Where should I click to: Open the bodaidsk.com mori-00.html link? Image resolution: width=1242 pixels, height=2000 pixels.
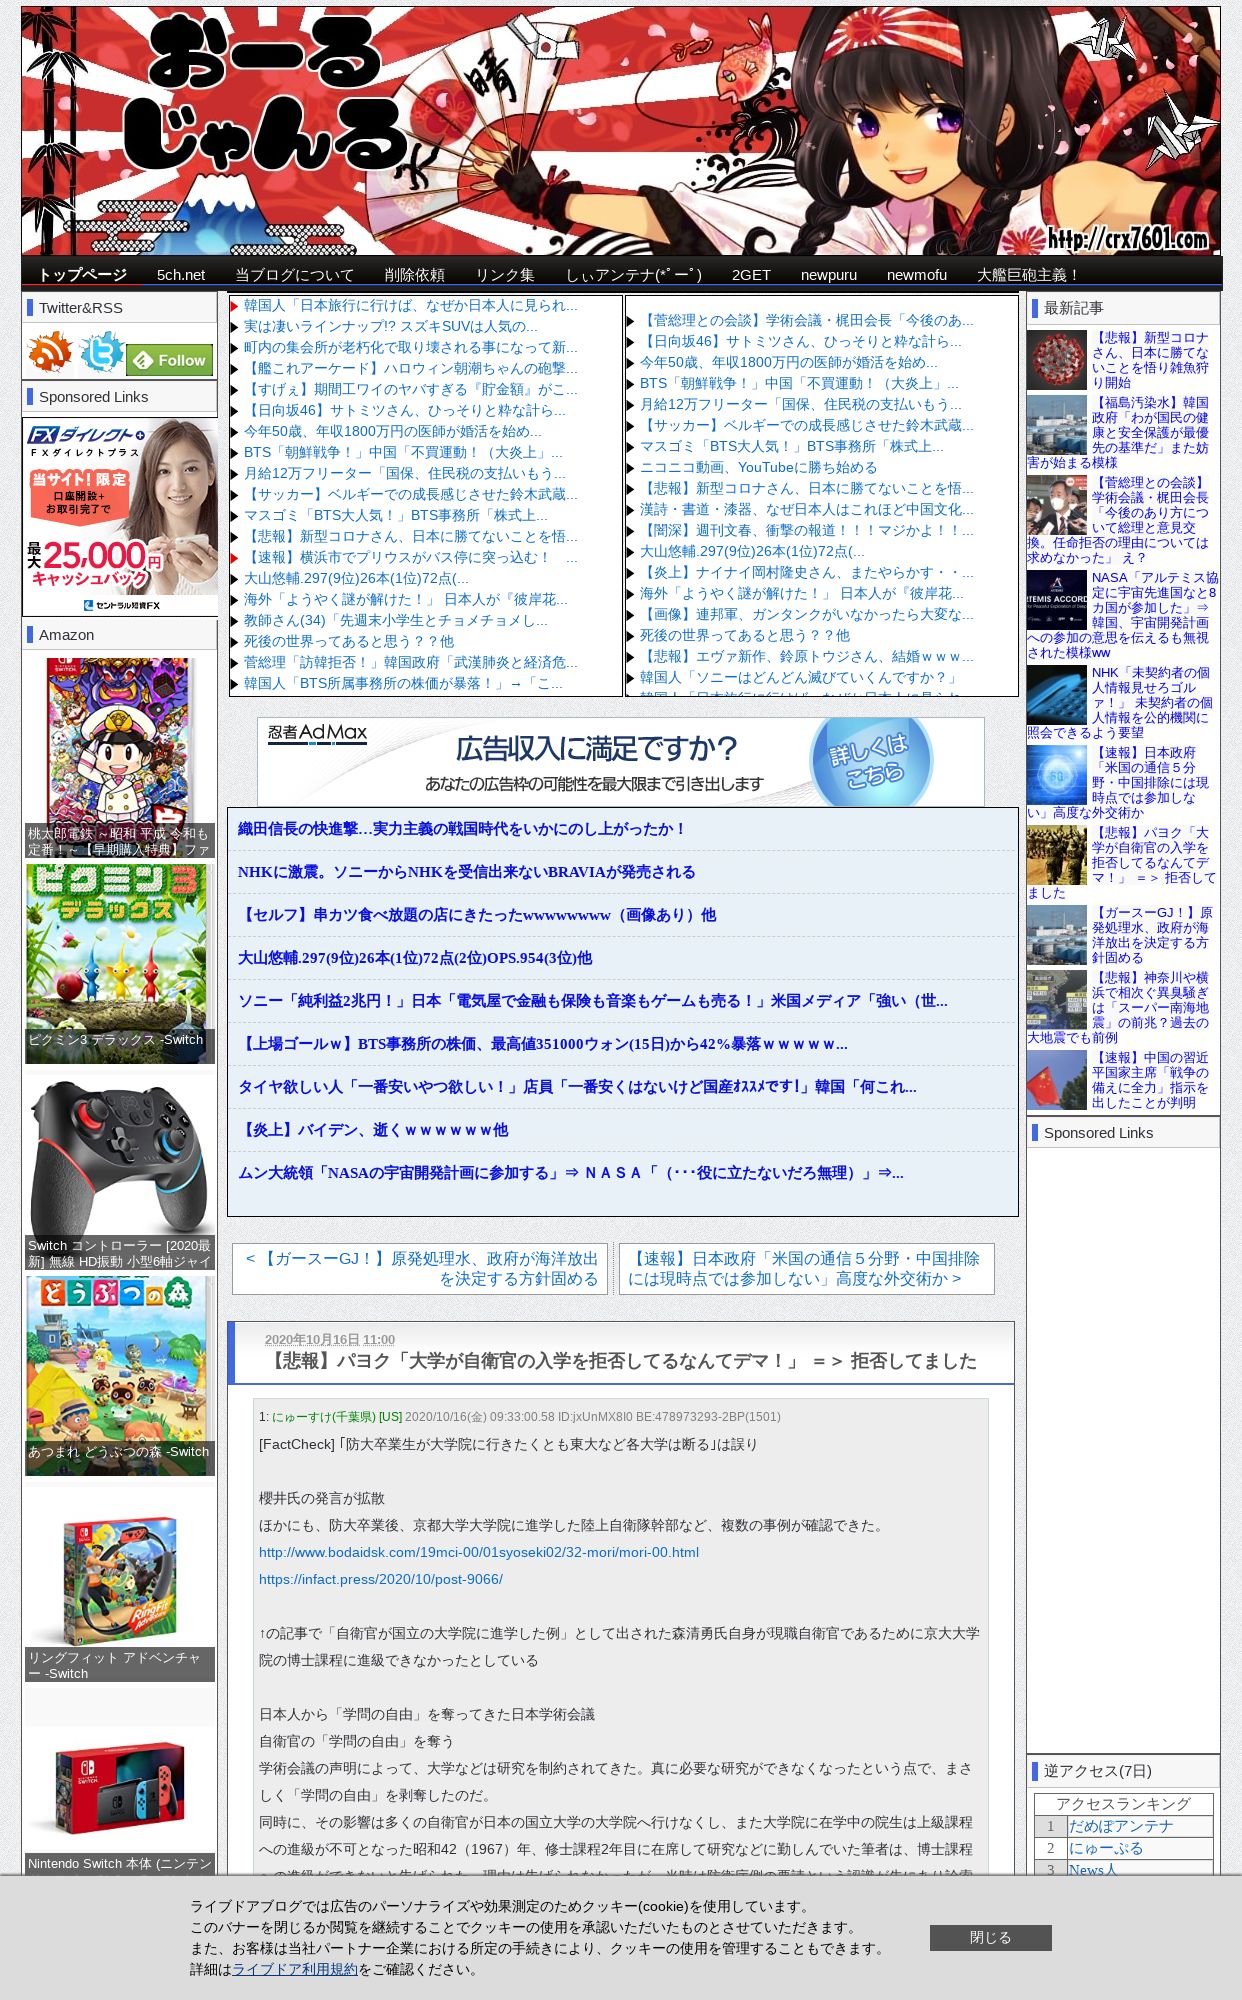click(x=479, y=1552)
